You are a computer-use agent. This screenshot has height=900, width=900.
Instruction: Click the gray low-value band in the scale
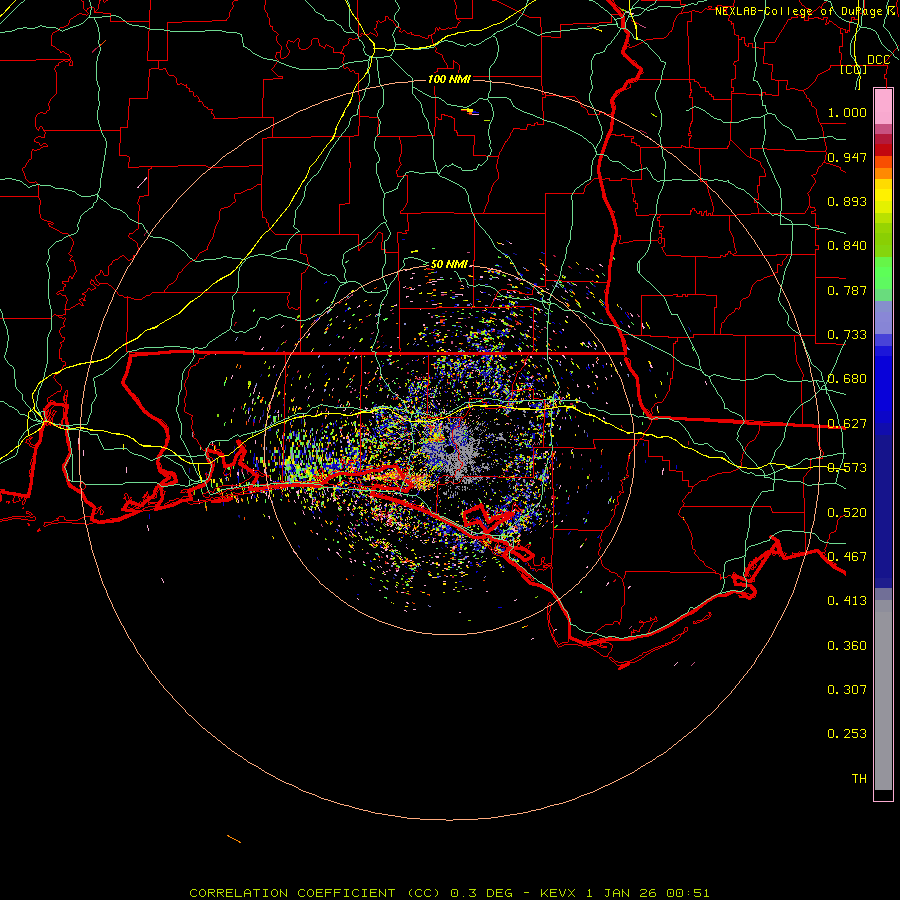coord(883,695)
